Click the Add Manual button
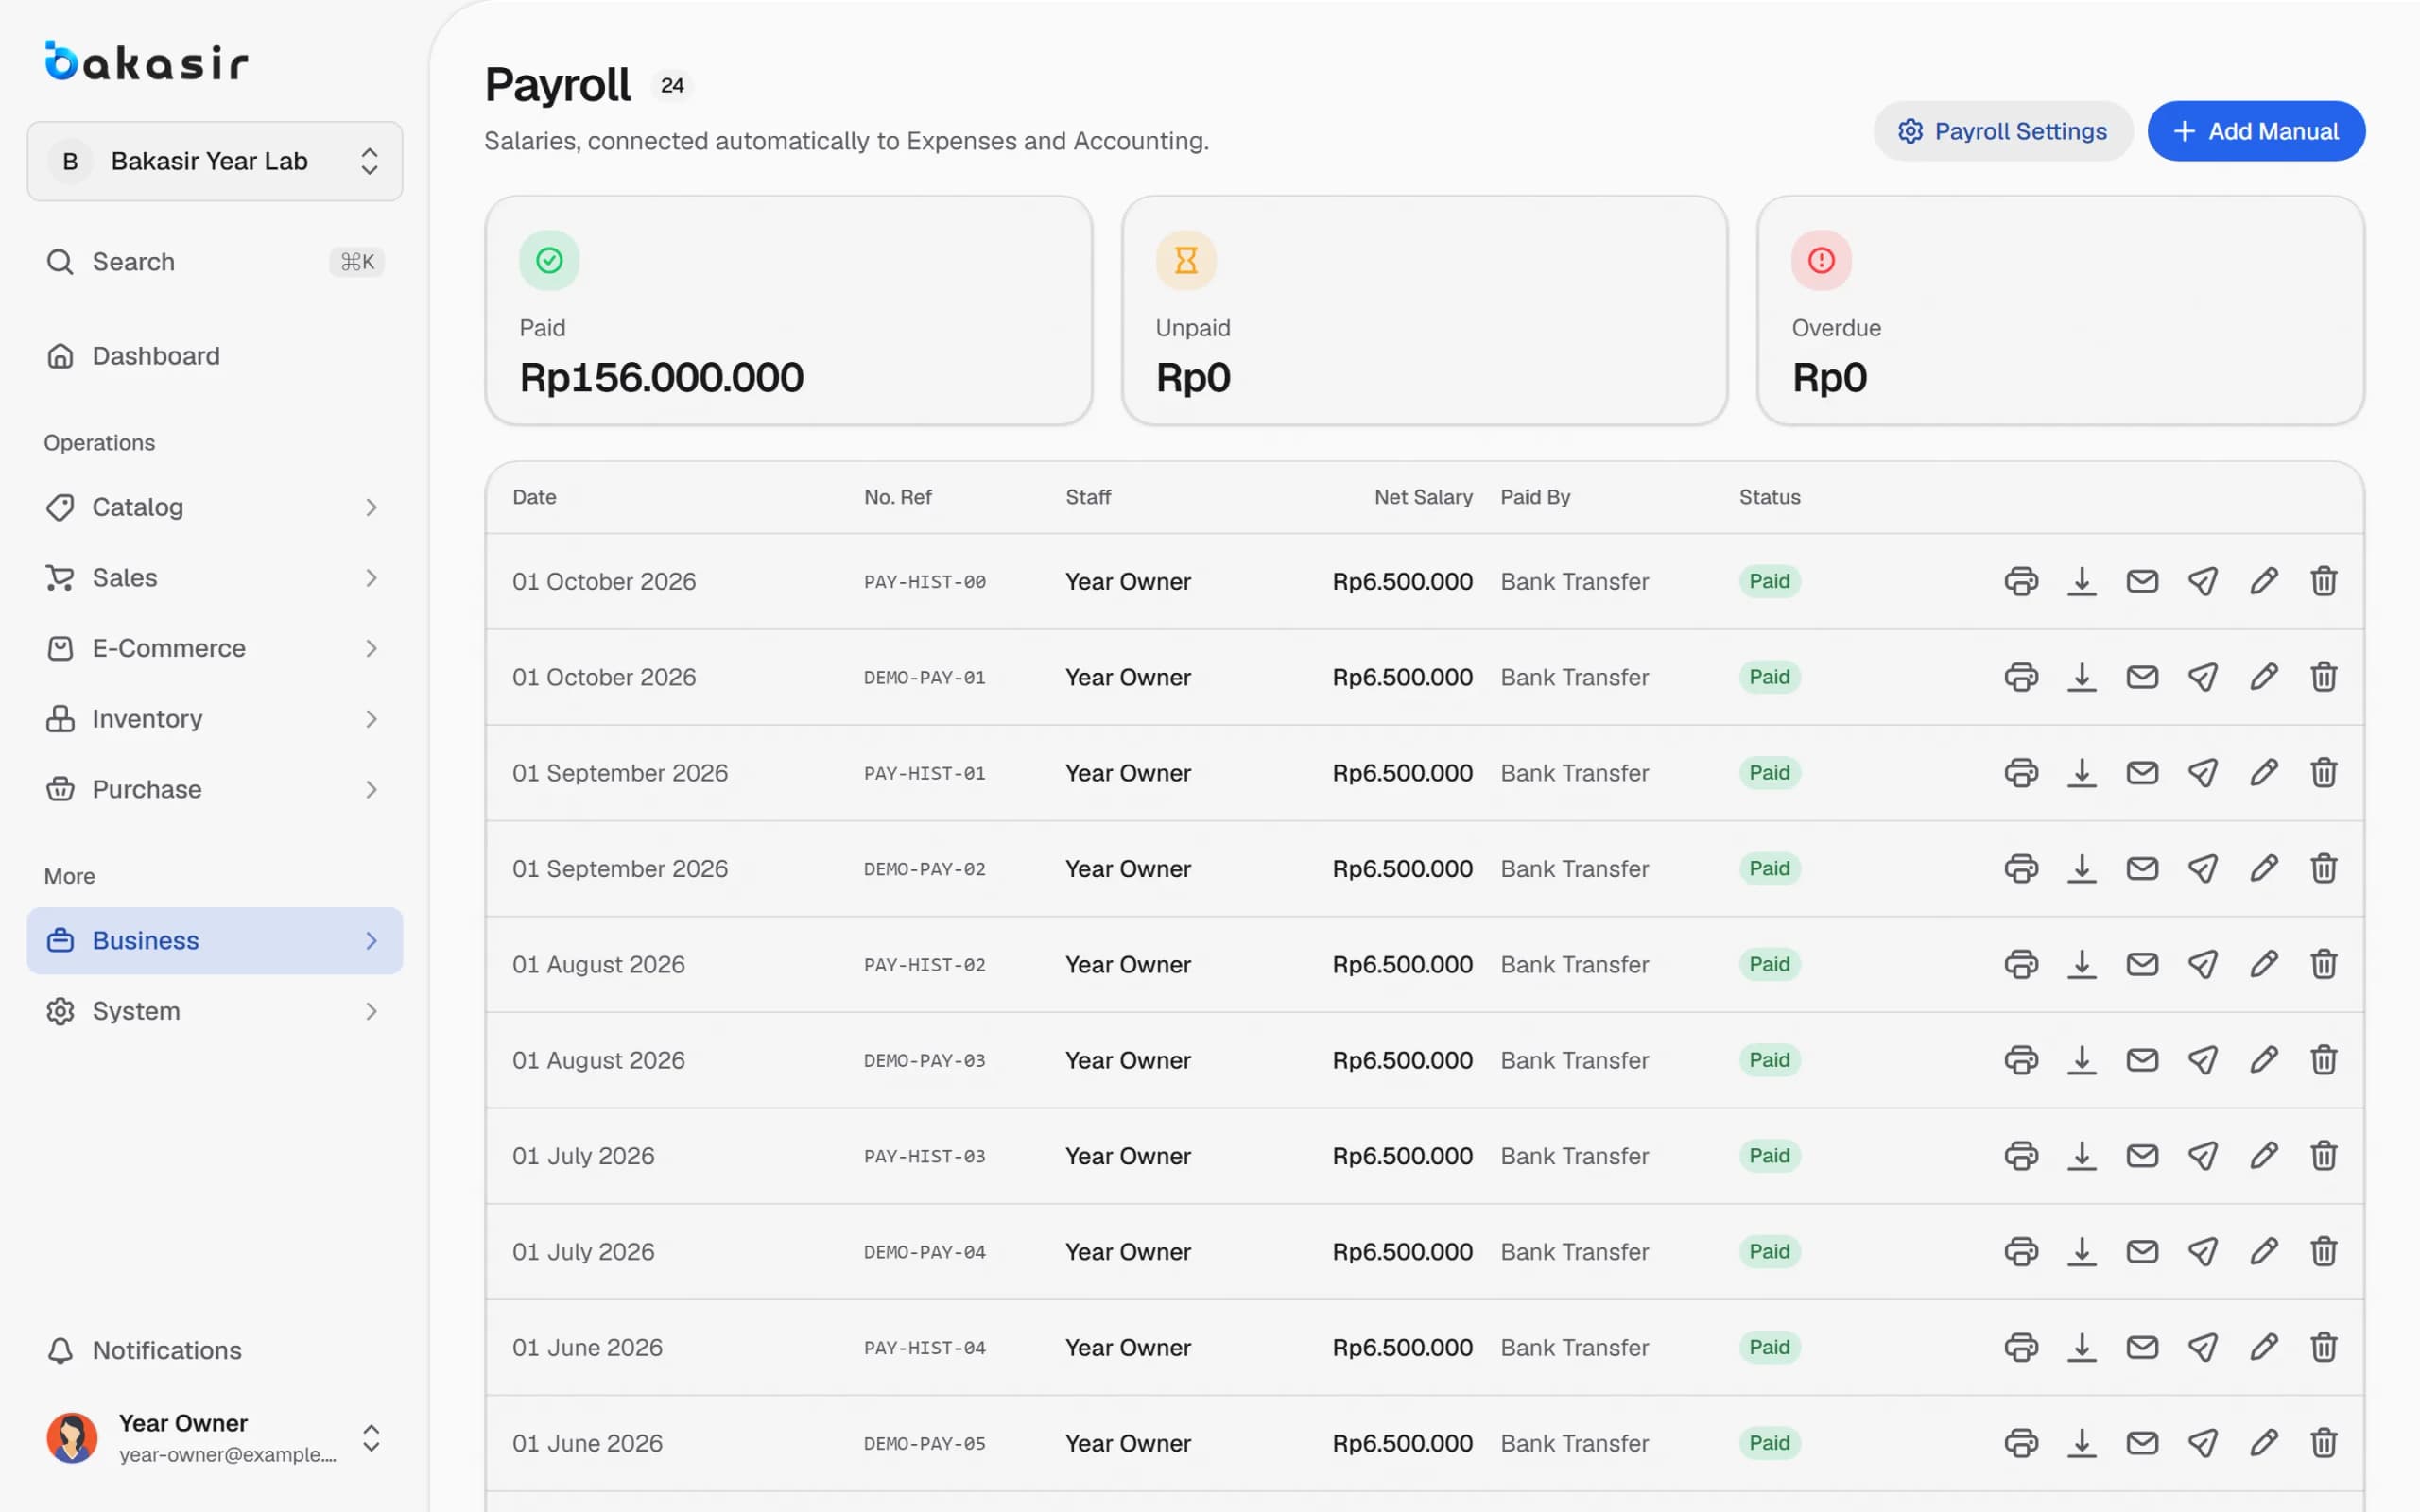 pyautogui.click(x=2256, y=131)
